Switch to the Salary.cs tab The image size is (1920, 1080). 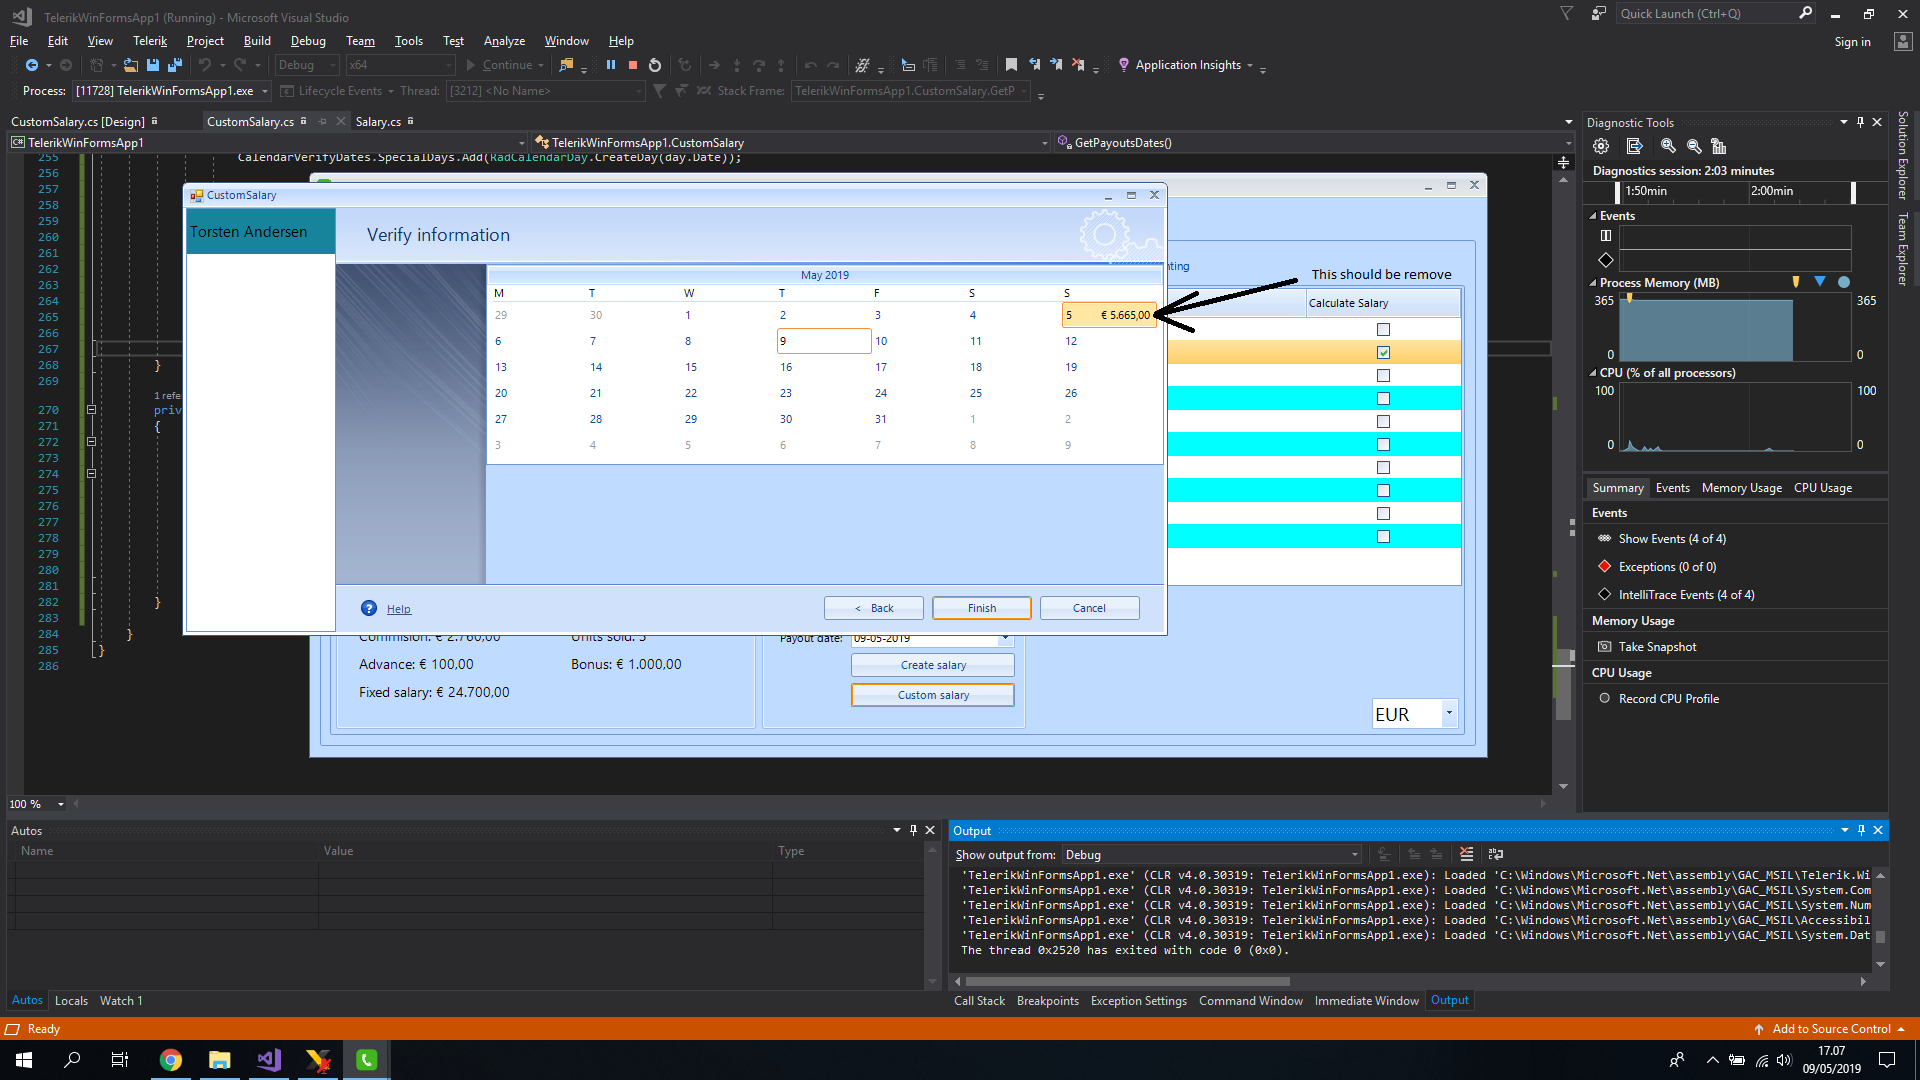click(x=378, y=122)
